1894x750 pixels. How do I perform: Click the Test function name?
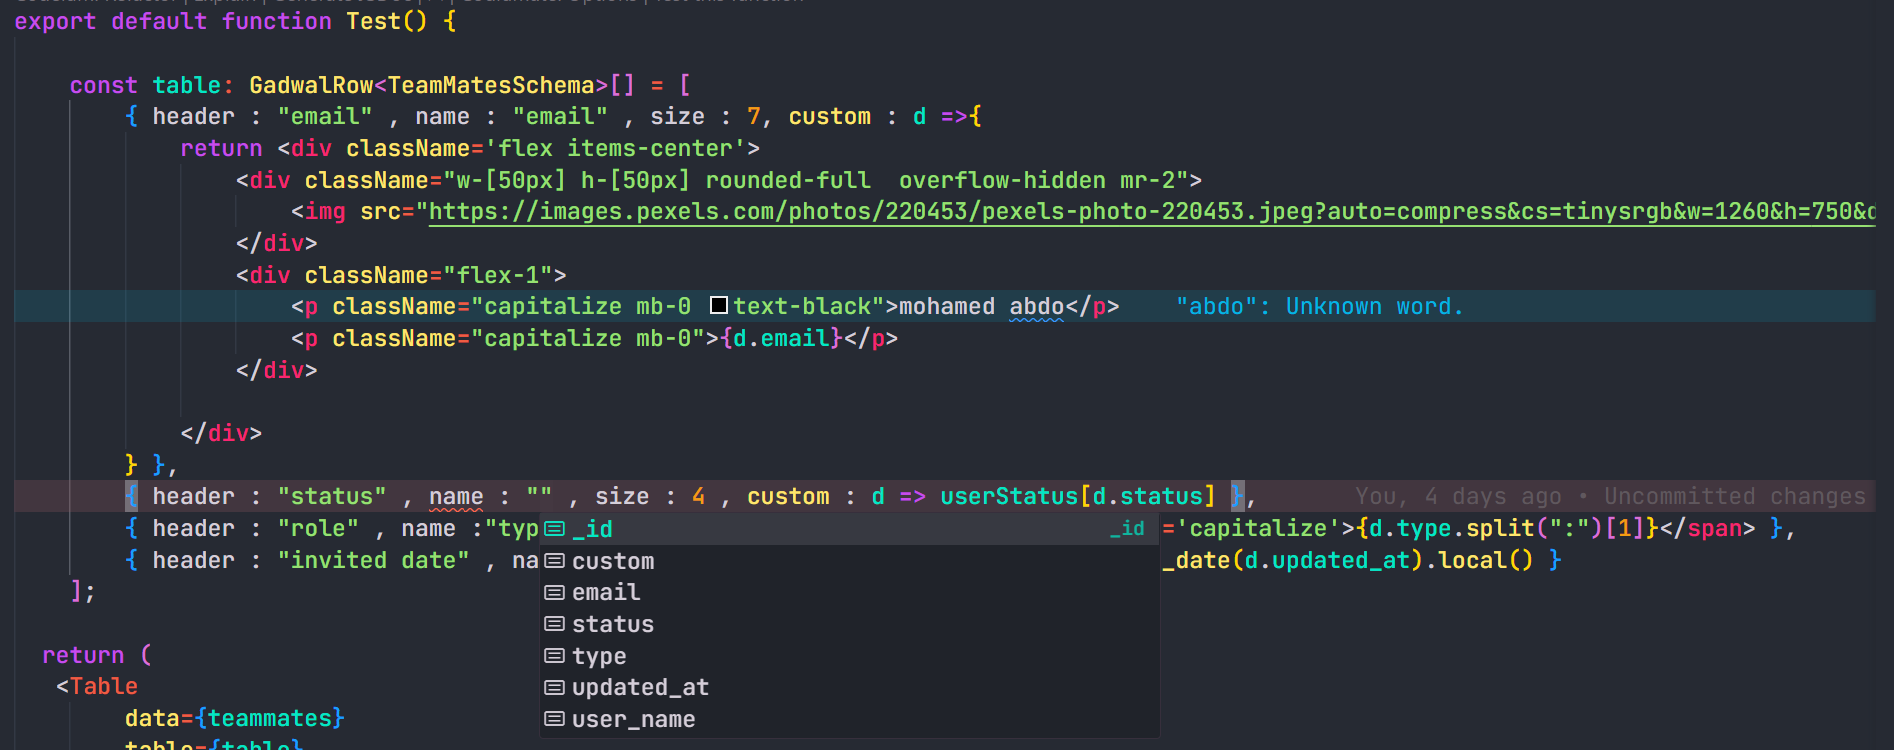373,21
